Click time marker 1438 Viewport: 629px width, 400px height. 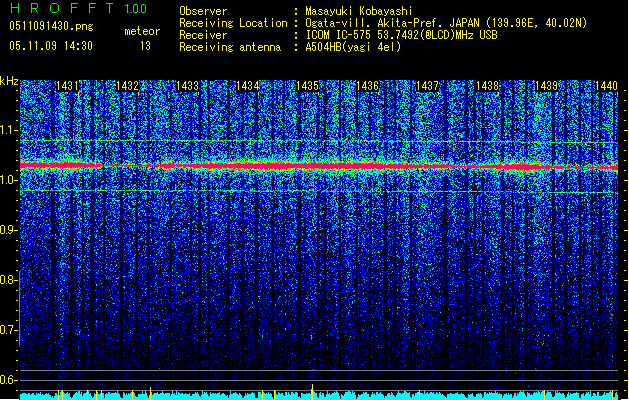click(x=487, y=86)
